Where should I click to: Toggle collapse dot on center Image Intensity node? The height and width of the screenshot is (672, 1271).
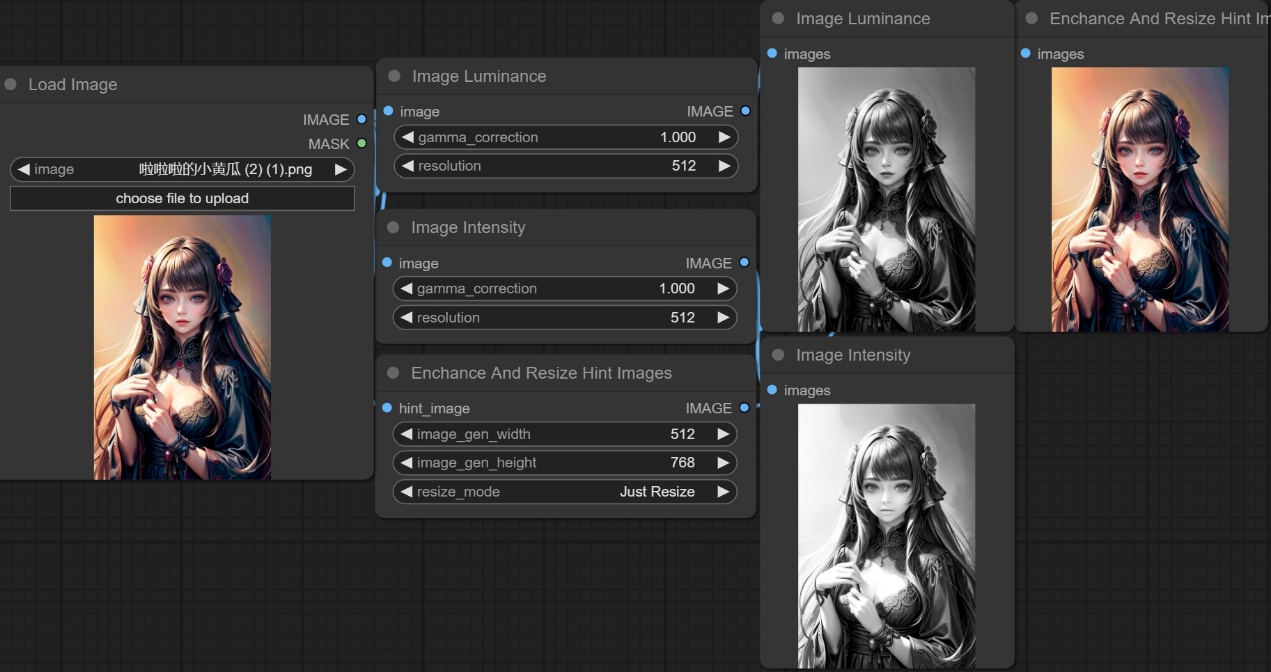coord(394,228)
